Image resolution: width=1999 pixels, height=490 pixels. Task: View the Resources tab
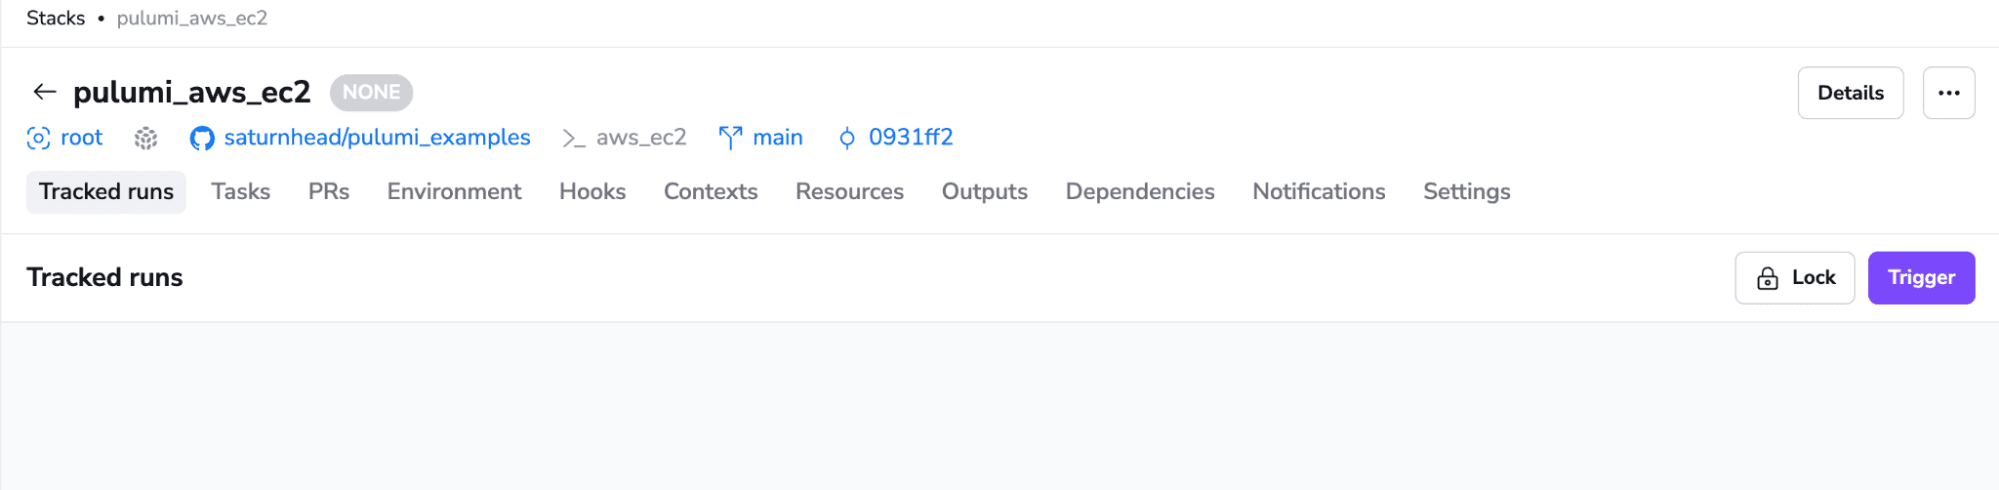click(x=849, y=192)
